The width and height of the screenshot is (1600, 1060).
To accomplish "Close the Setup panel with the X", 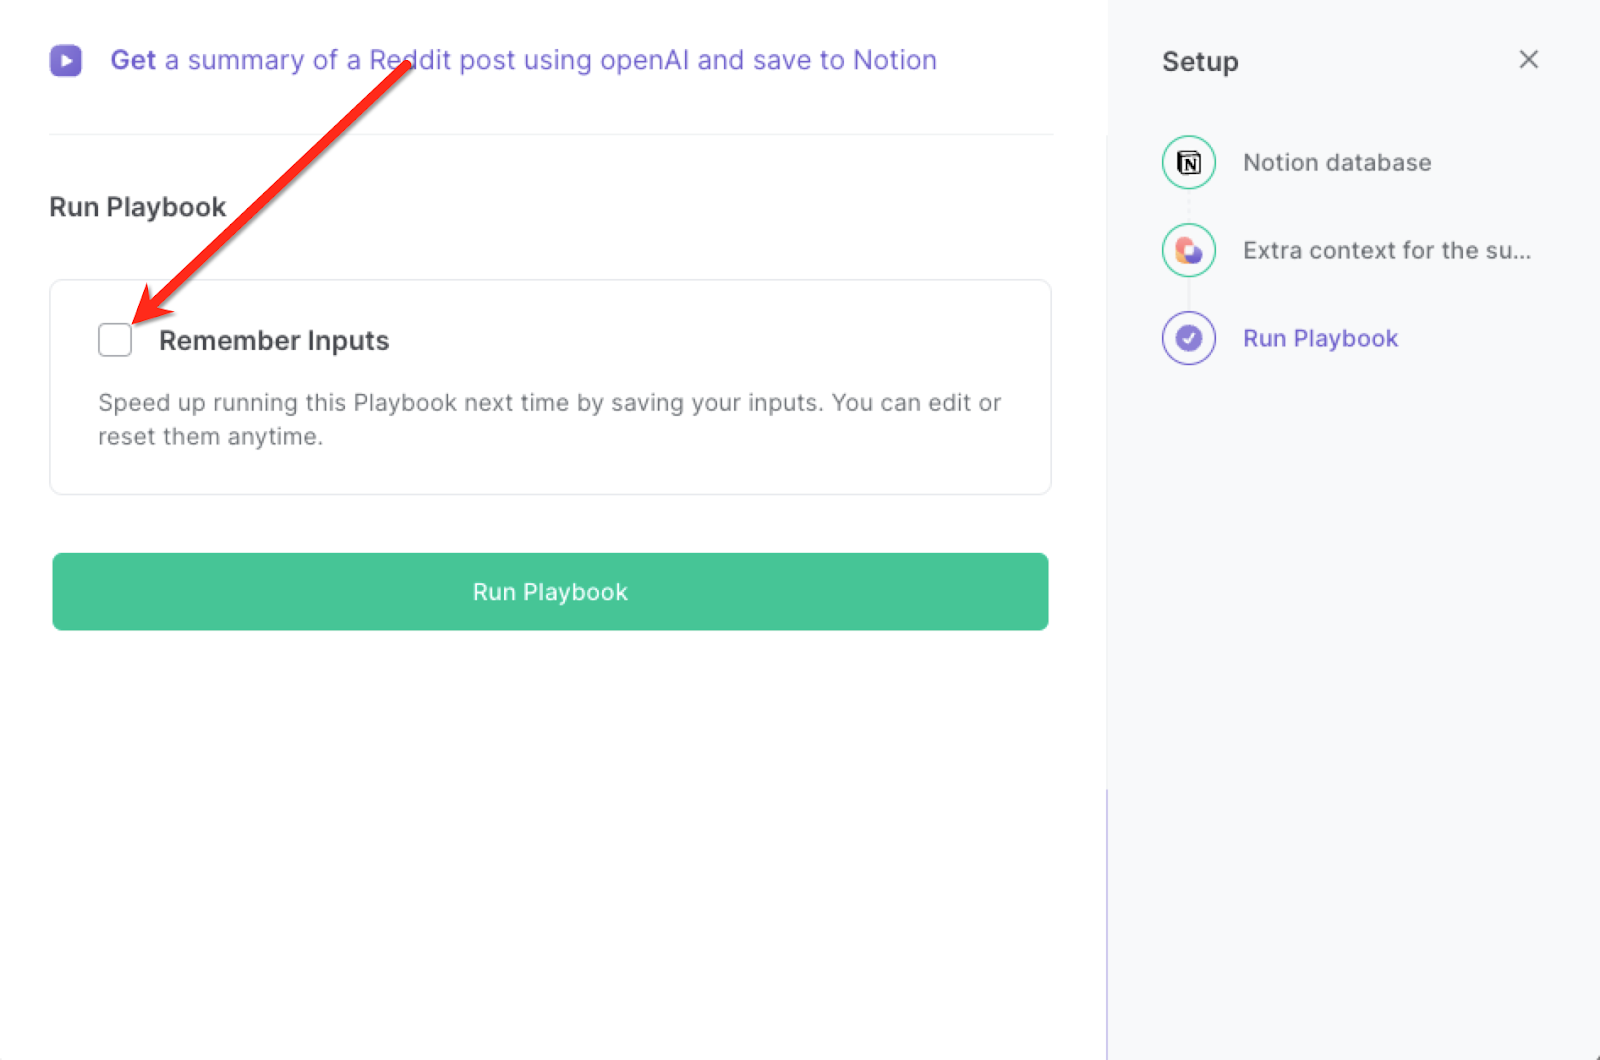I will click(x=1528, y=60).
